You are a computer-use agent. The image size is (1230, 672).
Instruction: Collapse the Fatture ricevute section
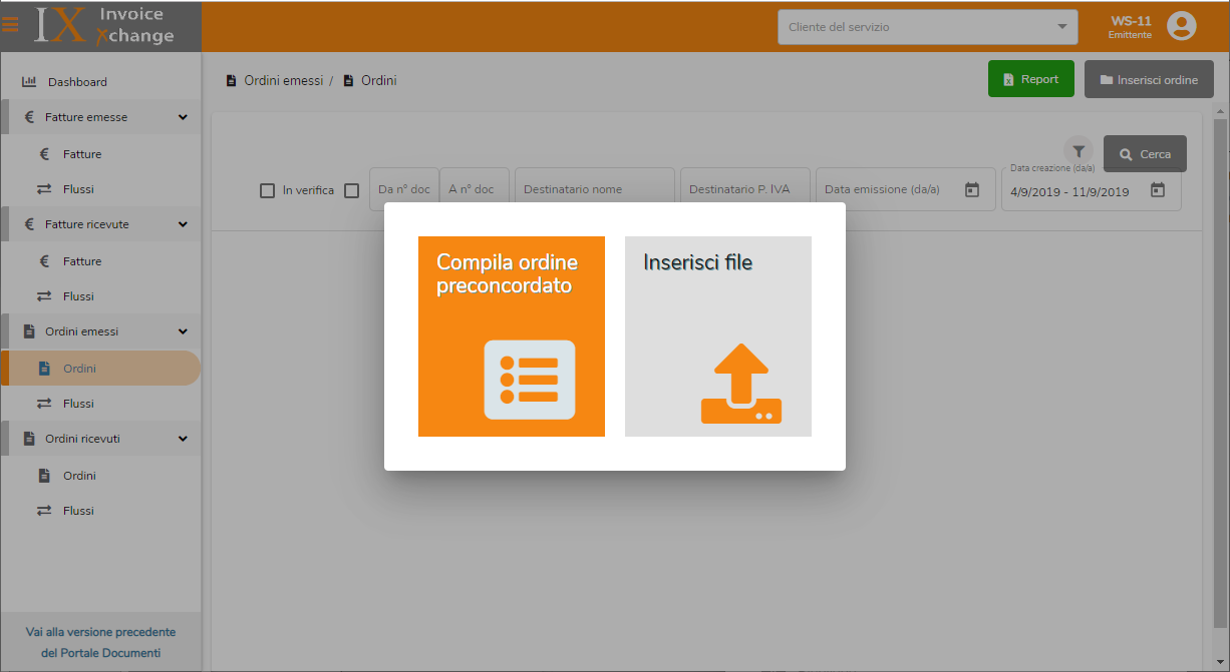(182, 224)
